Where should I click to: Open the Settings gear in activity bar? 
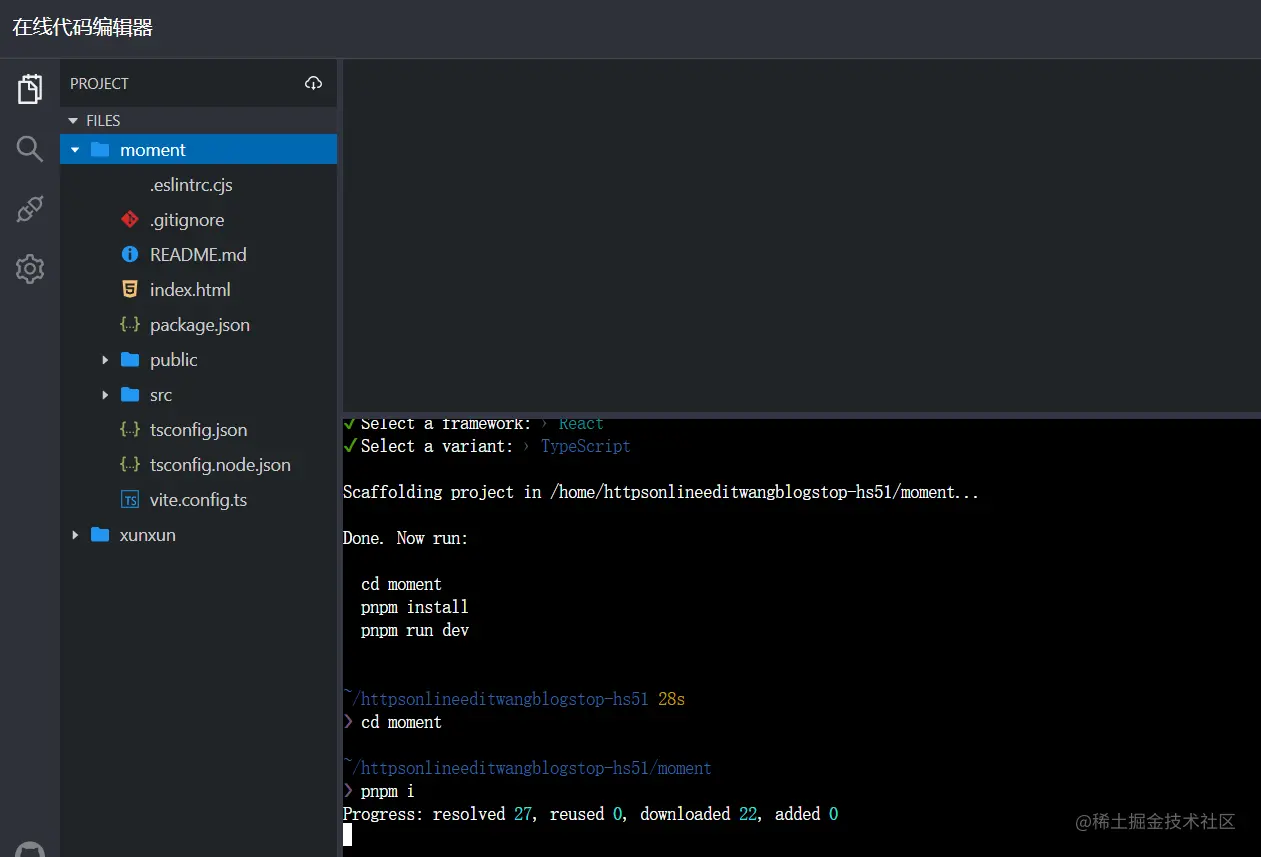(x=30, y=269)
